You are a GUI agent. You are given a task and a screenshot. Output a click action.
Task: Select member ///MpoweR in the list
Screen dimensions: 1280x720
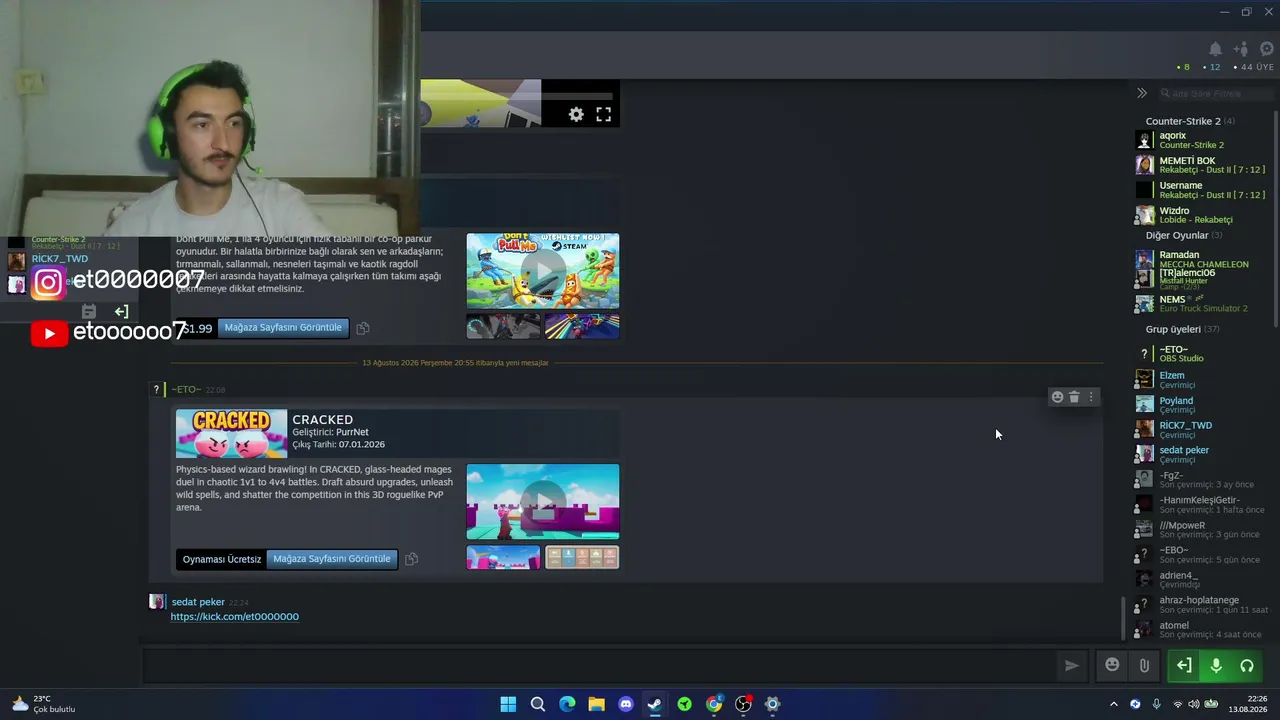[x=1204, y=530]
